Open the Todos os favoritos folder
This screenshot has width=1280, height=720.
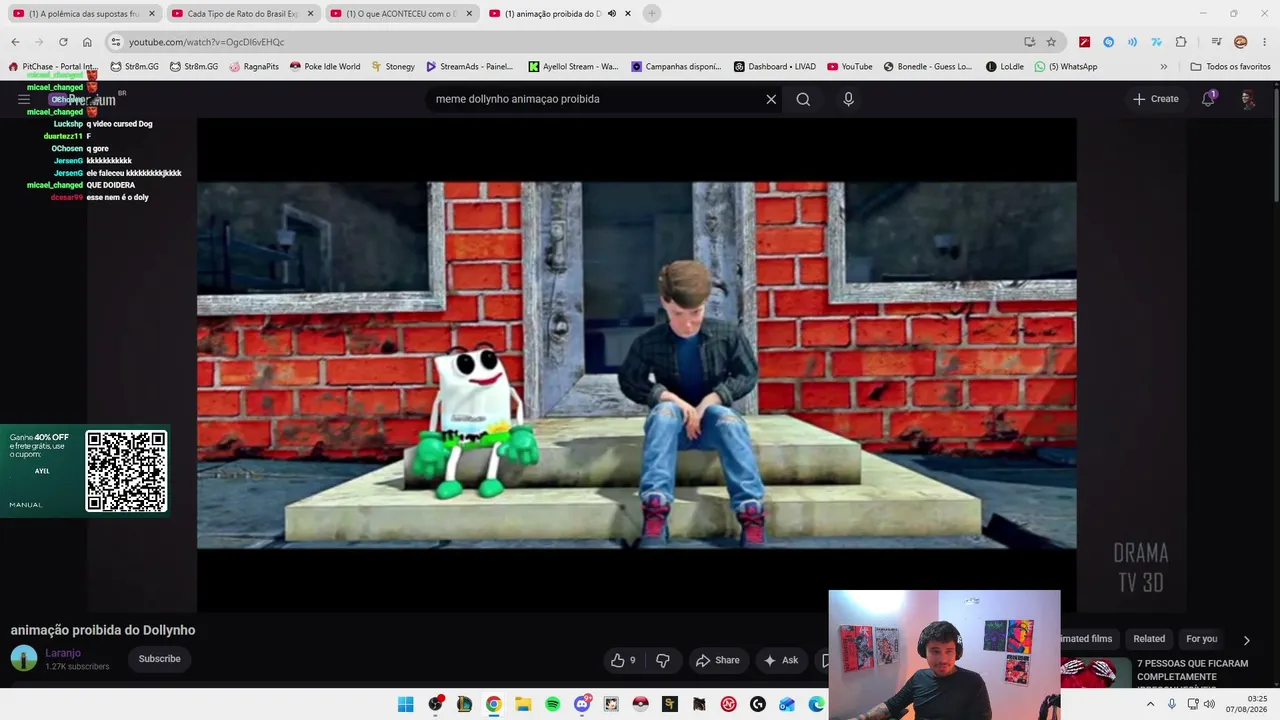pyautogui.click(x=1230, y=67)
